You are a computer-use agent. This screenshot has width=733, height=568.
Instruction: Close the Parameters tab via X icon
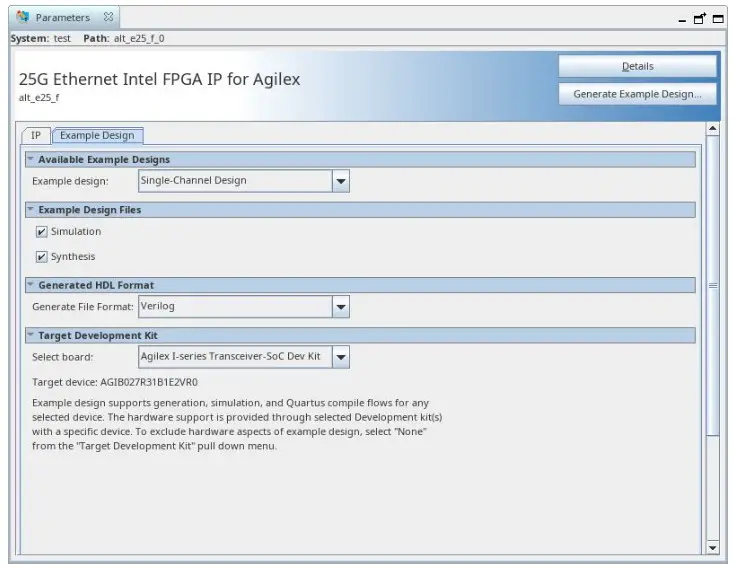coord(108,17)
